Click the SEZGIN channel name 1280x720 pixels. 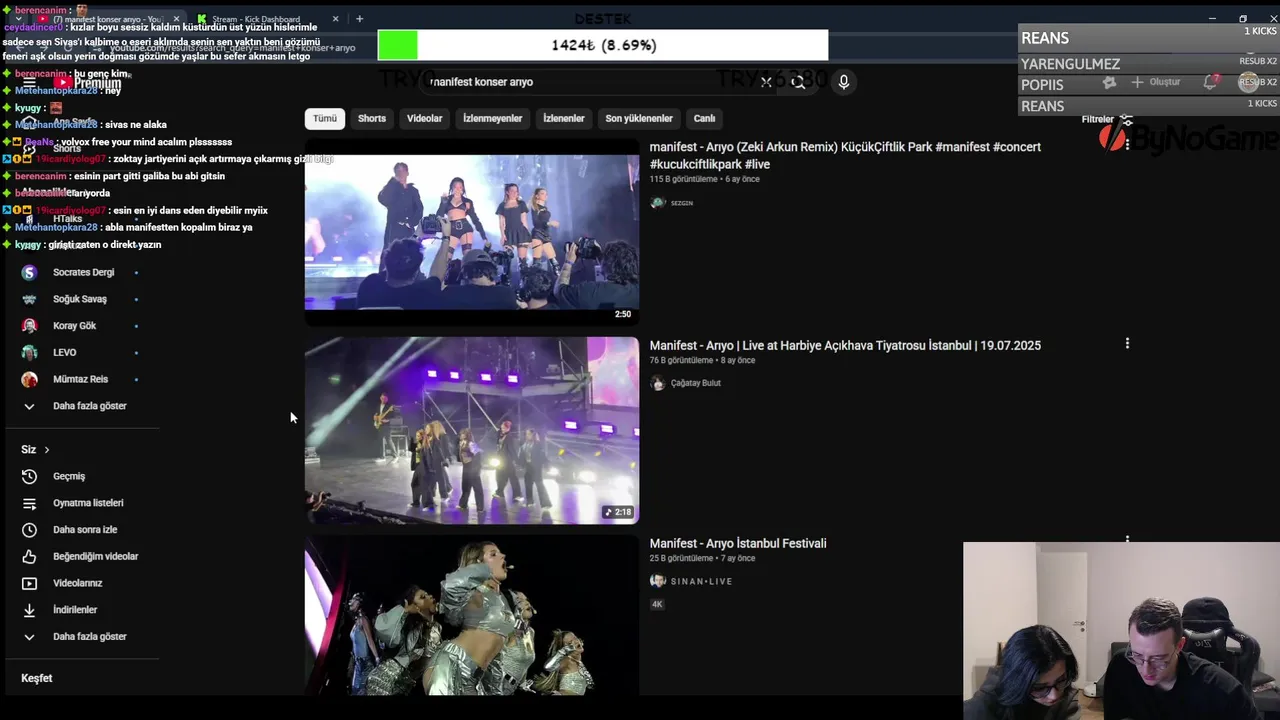682,203
